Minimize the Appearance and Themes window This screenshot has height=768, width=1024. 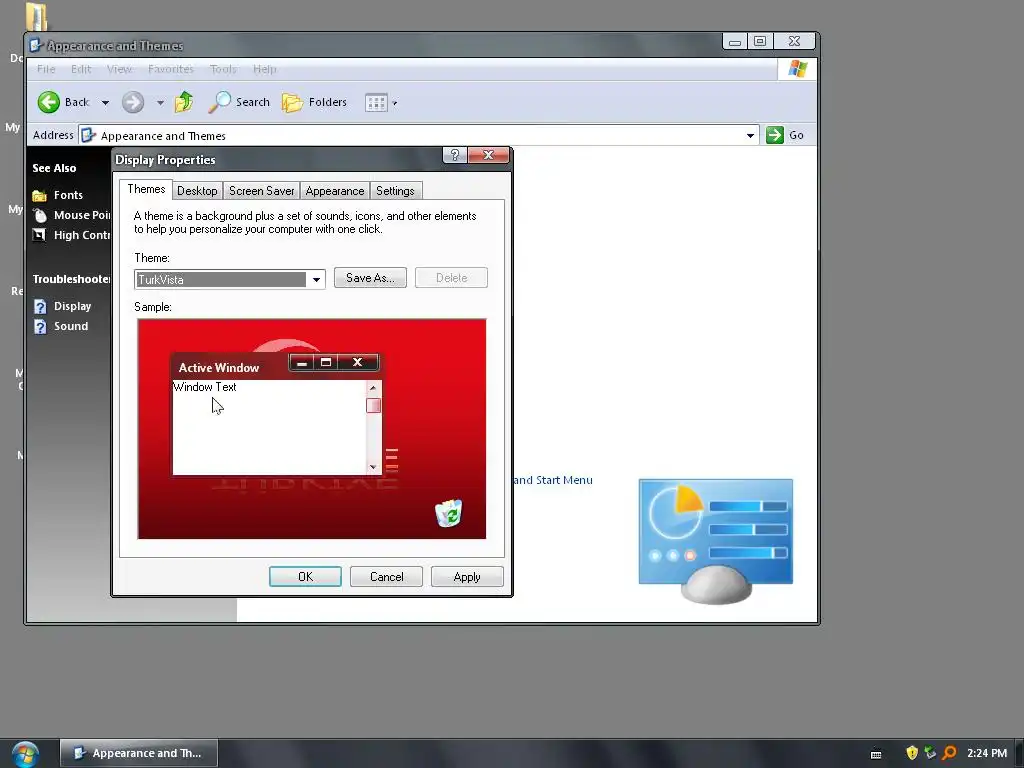click(735, 41)
